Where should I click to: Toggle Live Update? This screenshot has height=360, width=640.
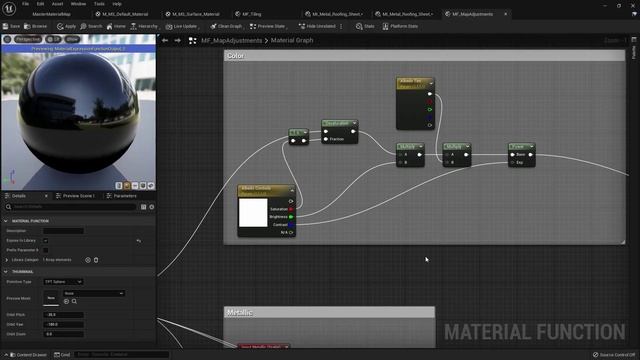182,26
